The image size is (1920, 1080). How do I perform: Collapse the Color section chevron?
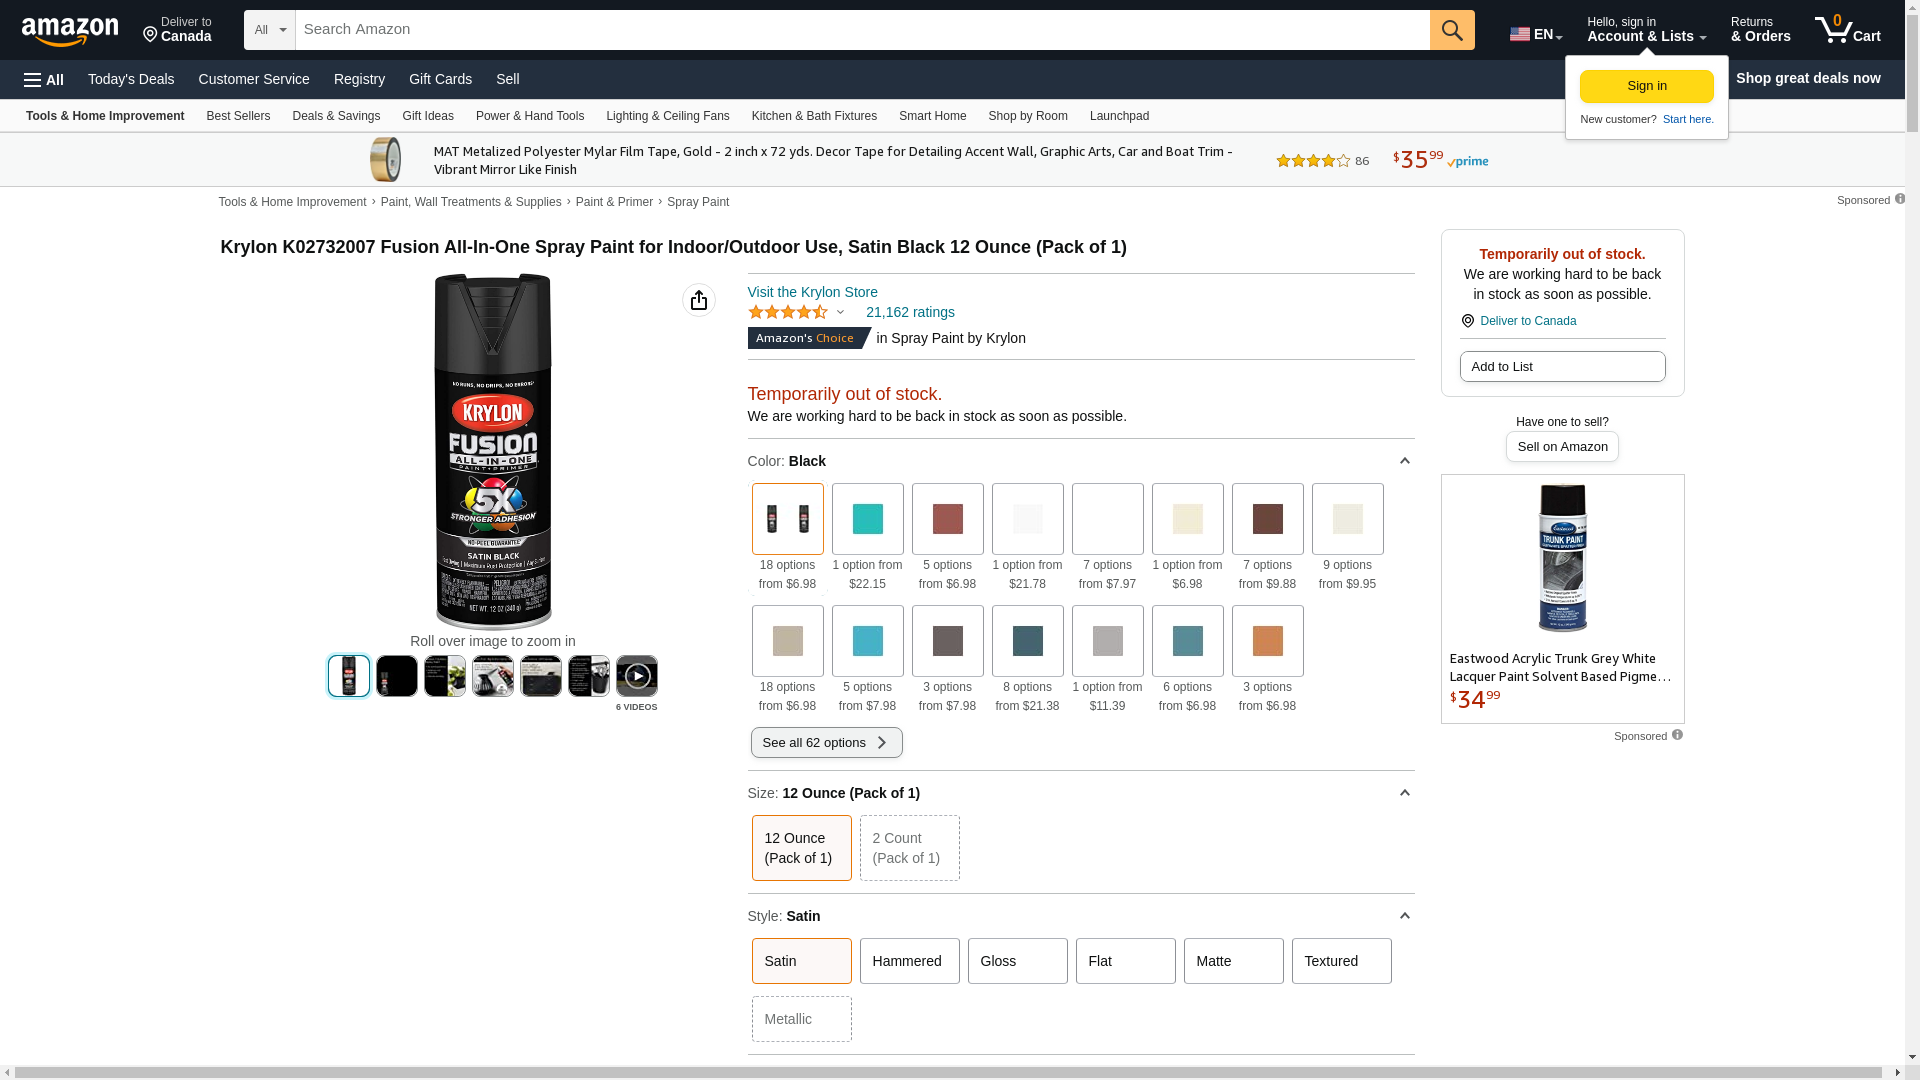click(1404, 461)
